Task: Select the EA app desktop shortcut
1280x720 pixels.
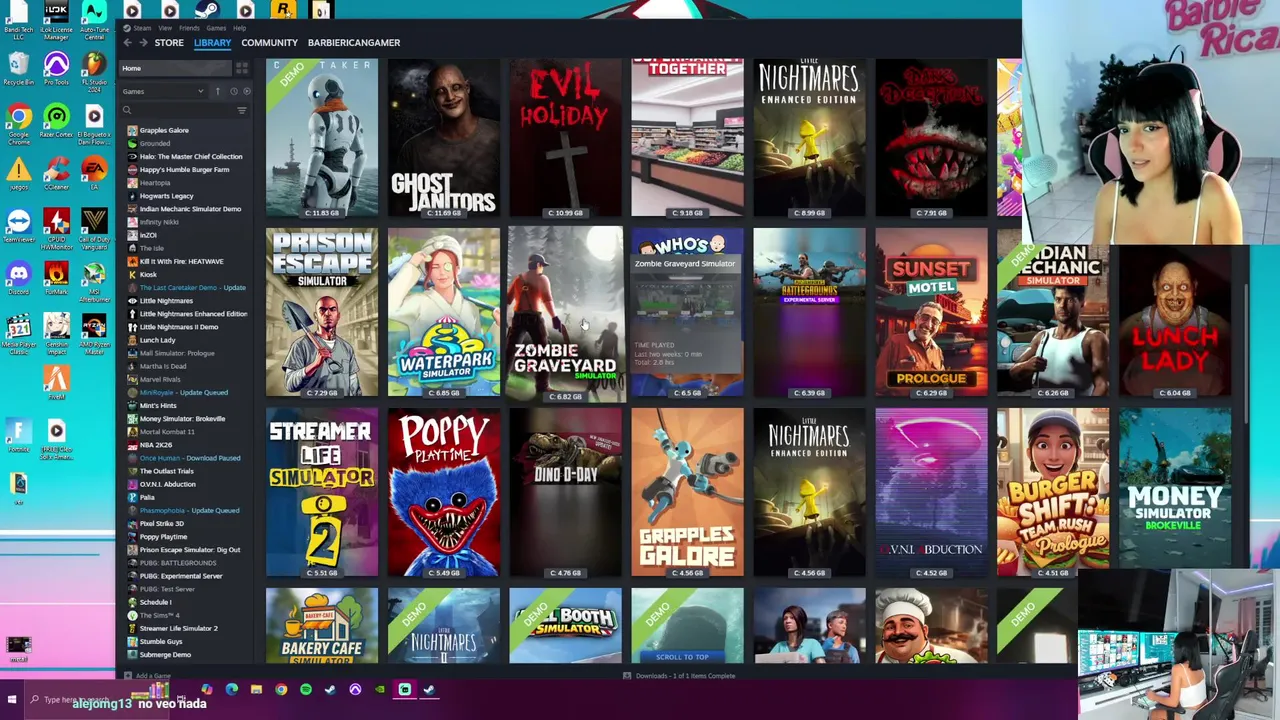Action: (94, 173)
